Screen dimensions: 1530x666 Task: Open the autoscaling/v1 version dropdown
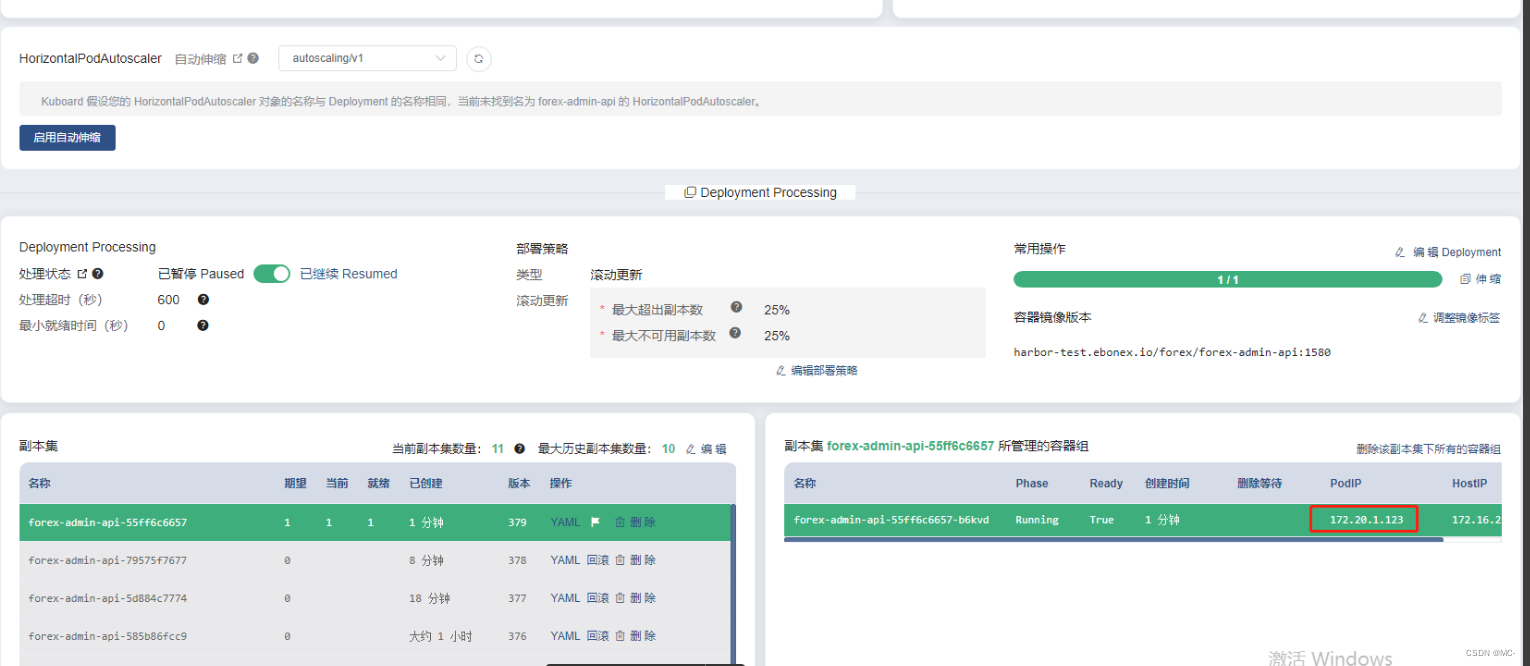tap(367, 58)
